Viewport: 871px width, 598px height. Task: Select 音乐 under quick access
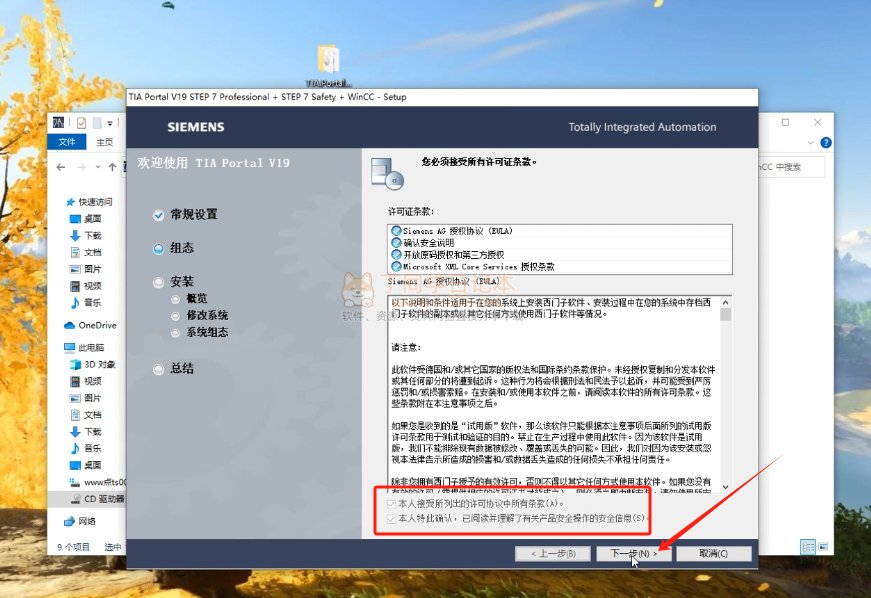86,303
